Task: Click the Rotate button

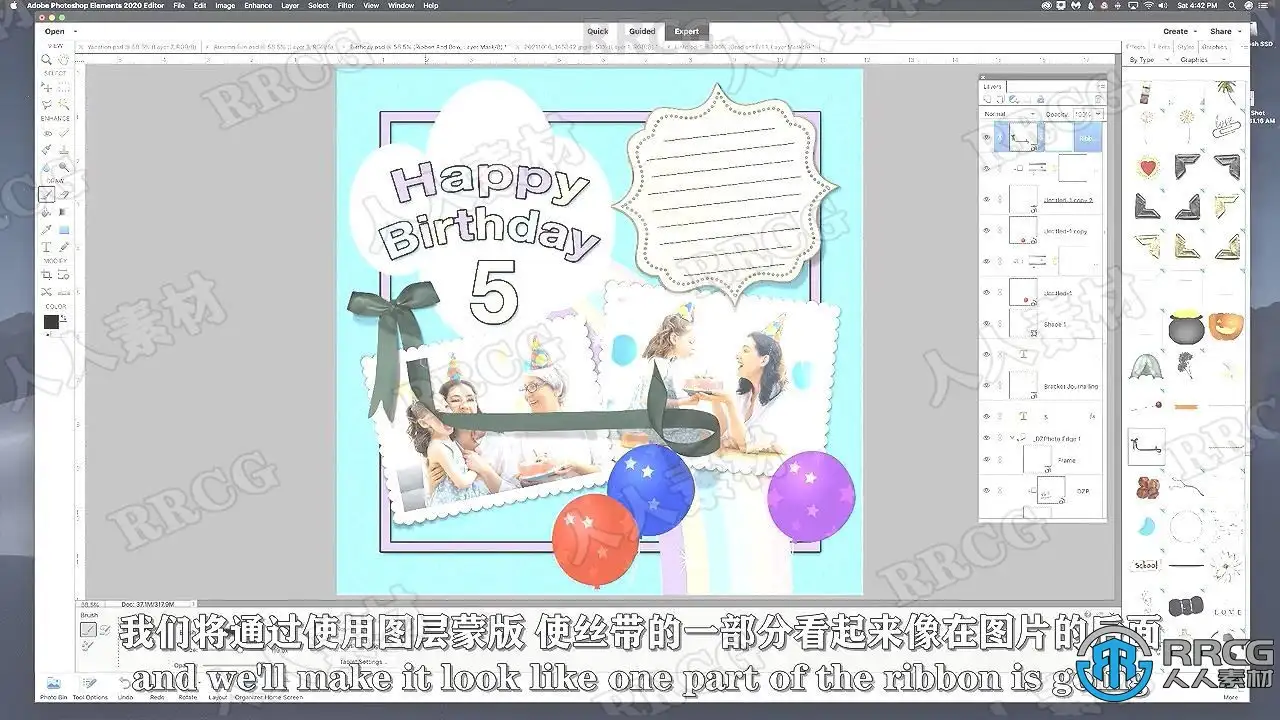Action: 187,697
